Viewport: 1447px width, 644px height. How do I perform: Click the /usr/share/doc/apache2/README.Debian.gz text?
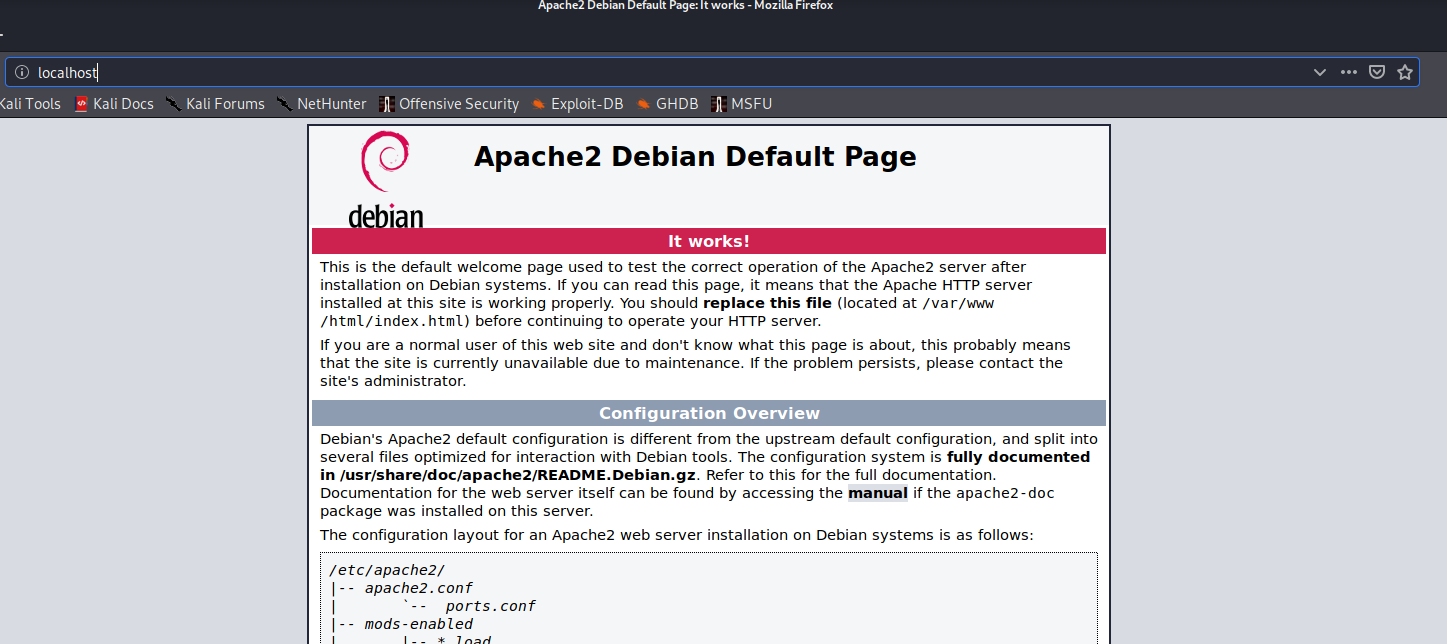coord(518,475)
